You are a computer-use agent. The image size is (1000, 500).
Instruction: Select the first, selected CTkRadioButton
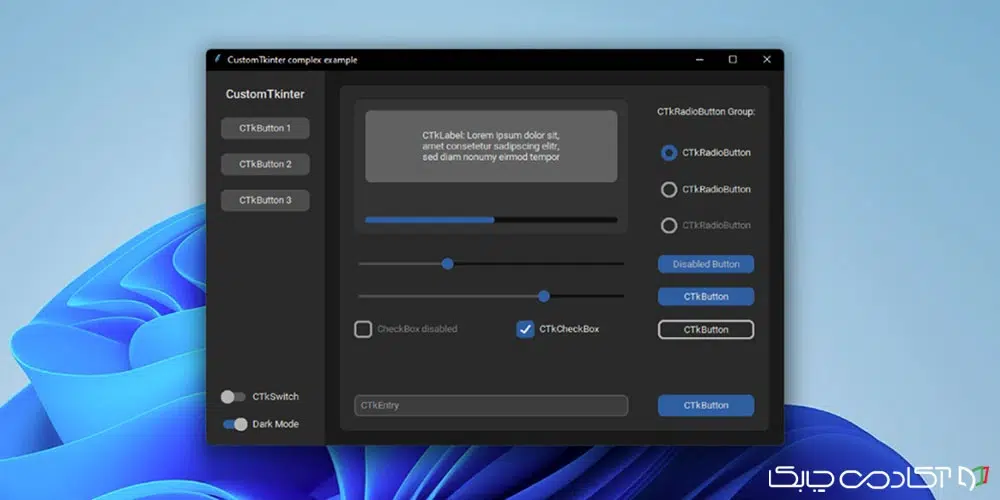669,153
